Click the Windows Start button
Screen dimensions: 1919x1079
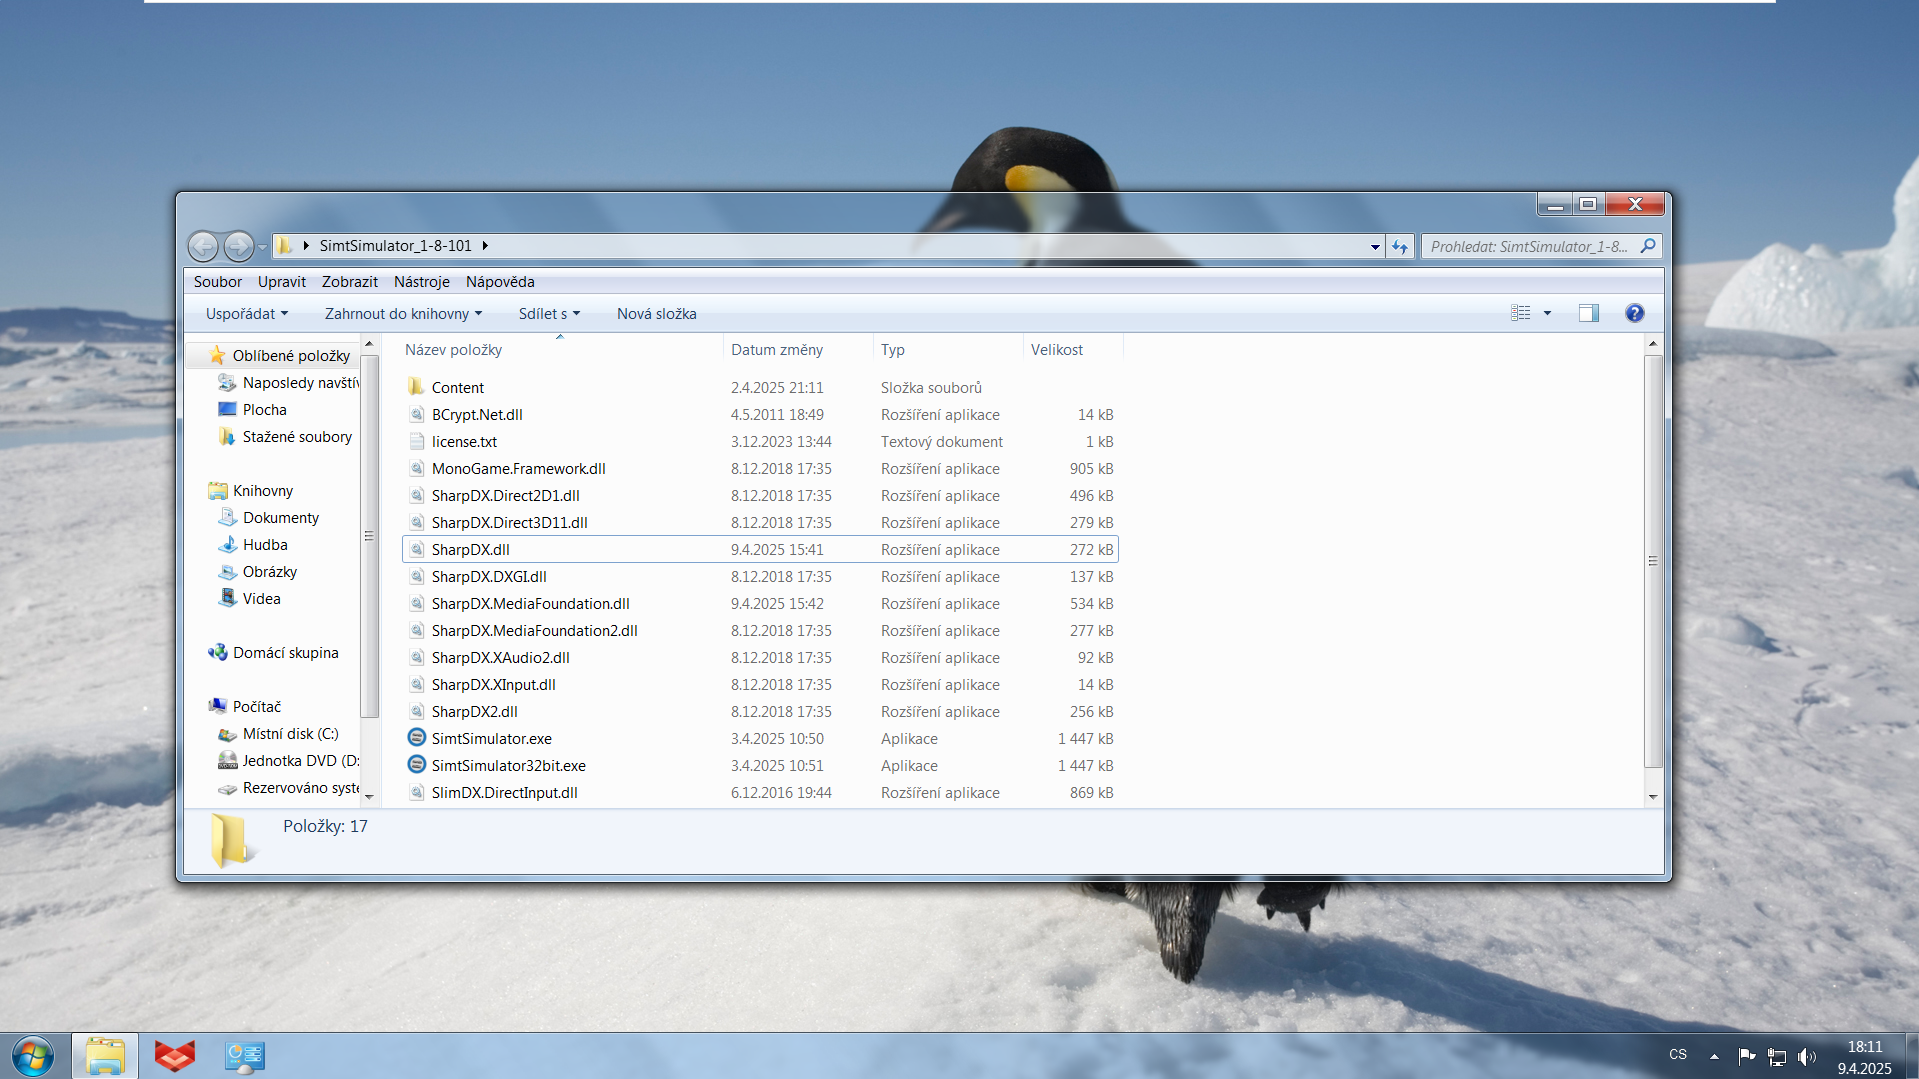point(33,1056)
